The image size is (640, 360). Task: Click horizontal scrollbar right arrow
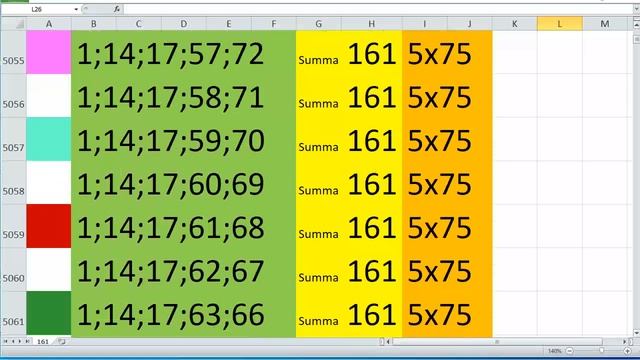point(624,342)
